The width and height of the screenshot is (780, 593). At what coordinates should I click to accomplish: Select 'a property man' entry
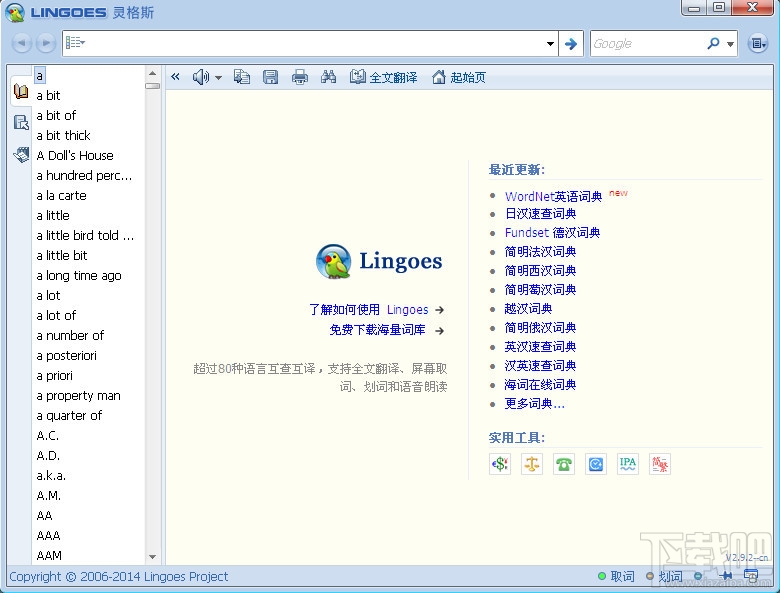[x=78, y=395]
